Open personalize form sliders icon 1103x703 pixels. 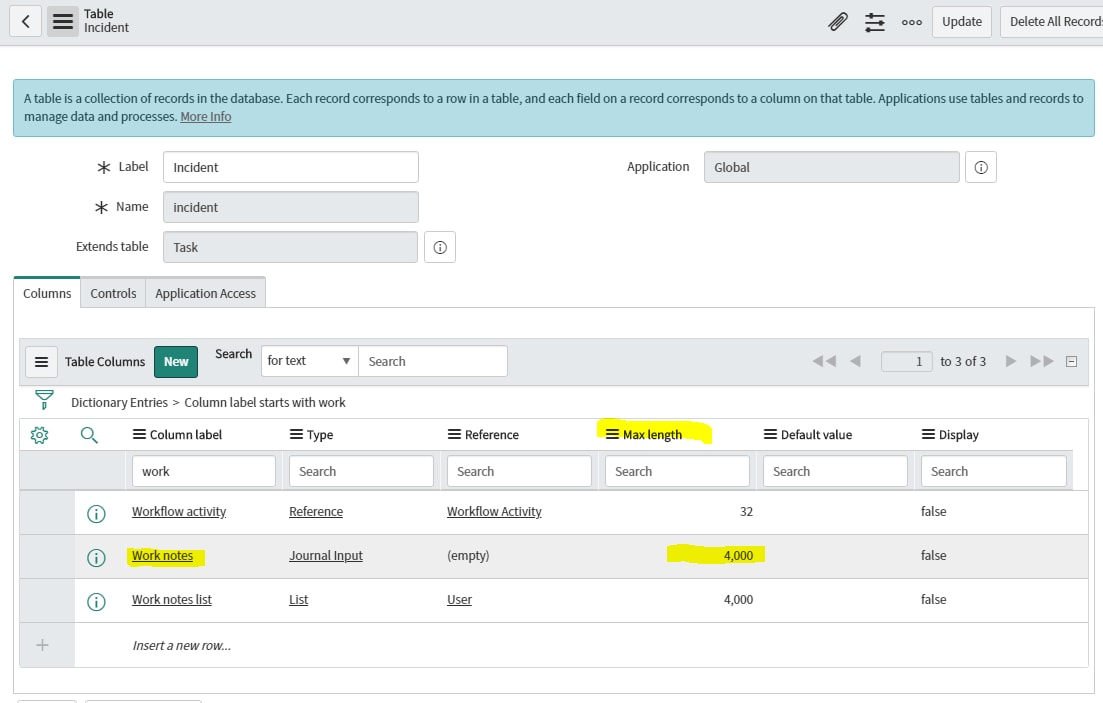[x=875, y=22]
